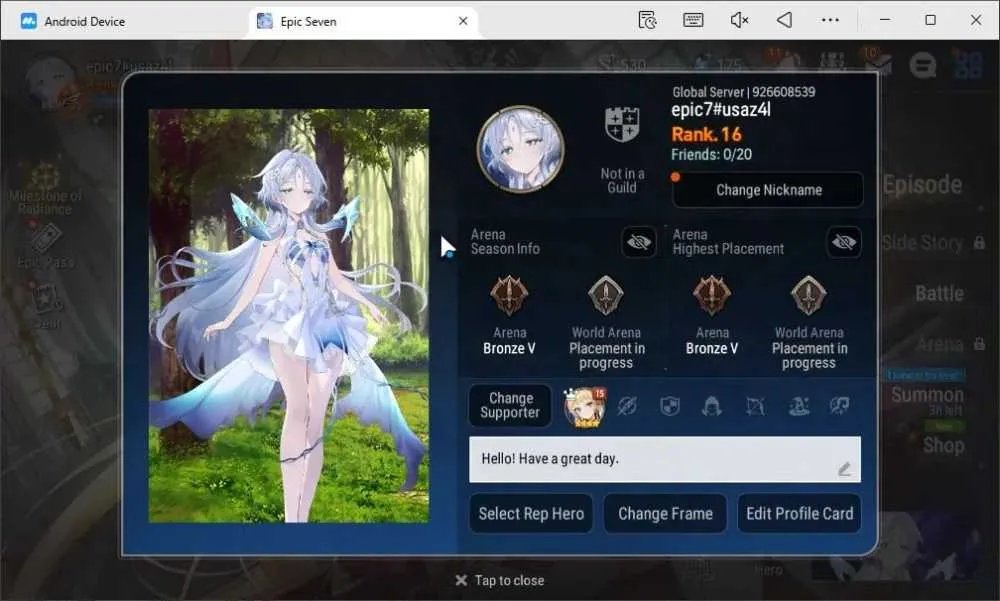This screenshot has width=1000, height=601.
Task: Select the Ranger bow supporter slot
Action: [x=755, y=406]
